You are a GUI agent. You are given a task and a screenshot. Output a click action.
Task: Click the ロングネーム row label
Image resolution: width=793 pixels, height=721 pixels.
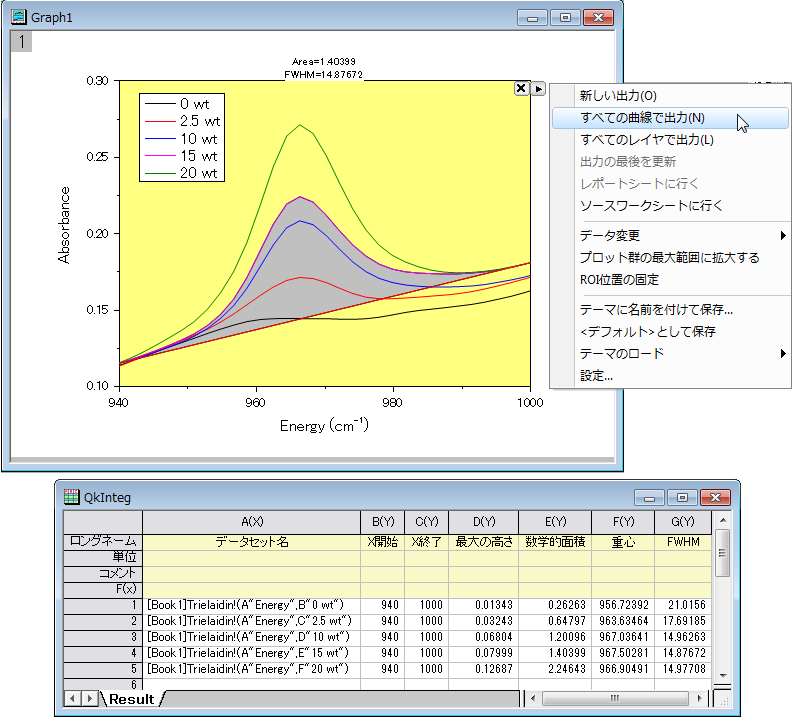(103, 542)
